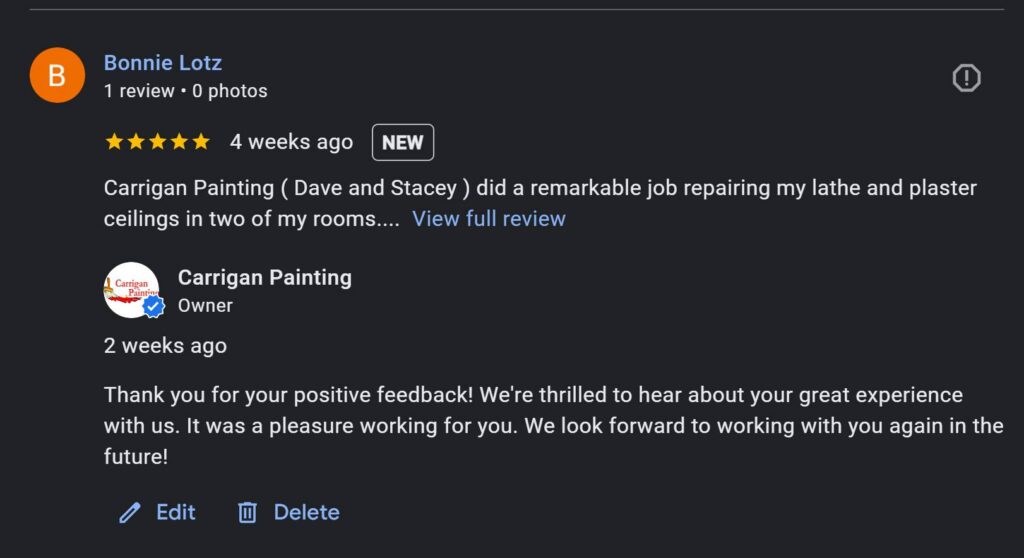The image size is (1024, 558).
Task: Click the "2 weeks ago" reply timestamp
Action: (165, 346)
